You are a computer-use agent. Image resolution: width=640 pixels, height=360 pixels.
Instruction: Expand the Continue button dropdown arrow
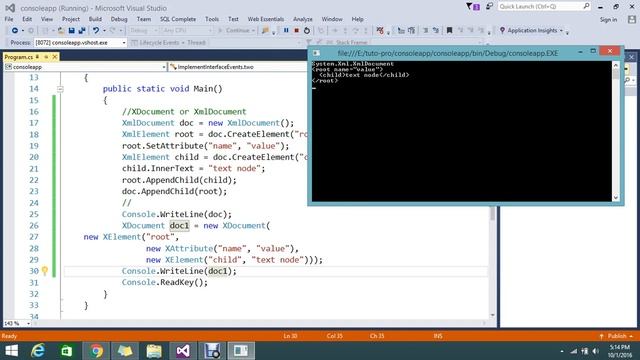(253, 31)
